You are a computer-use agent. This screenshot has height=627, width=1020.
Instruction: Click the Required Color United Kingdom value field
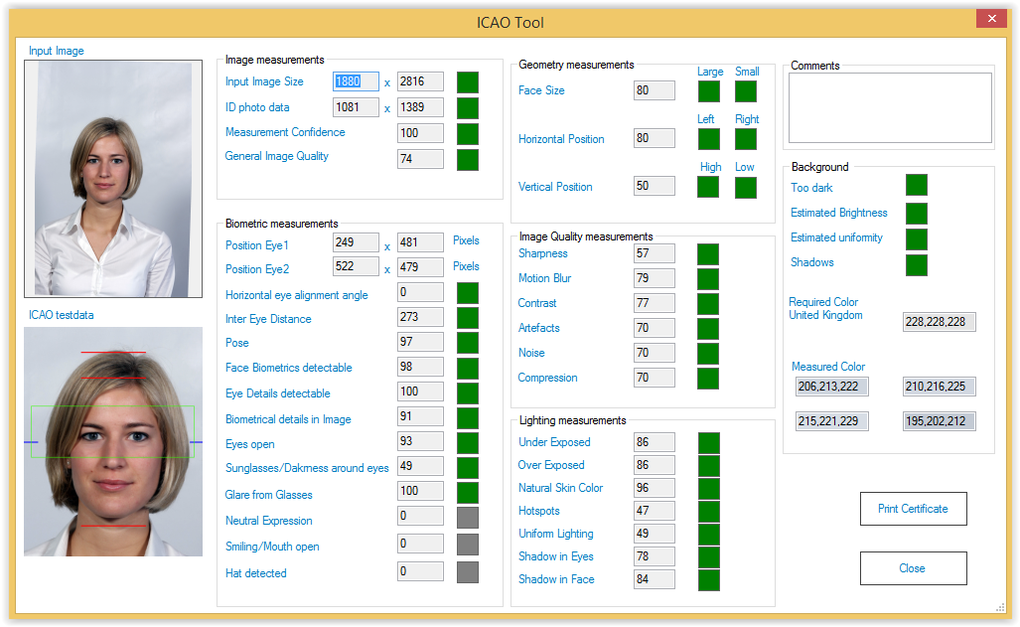(x=939, y=322)
